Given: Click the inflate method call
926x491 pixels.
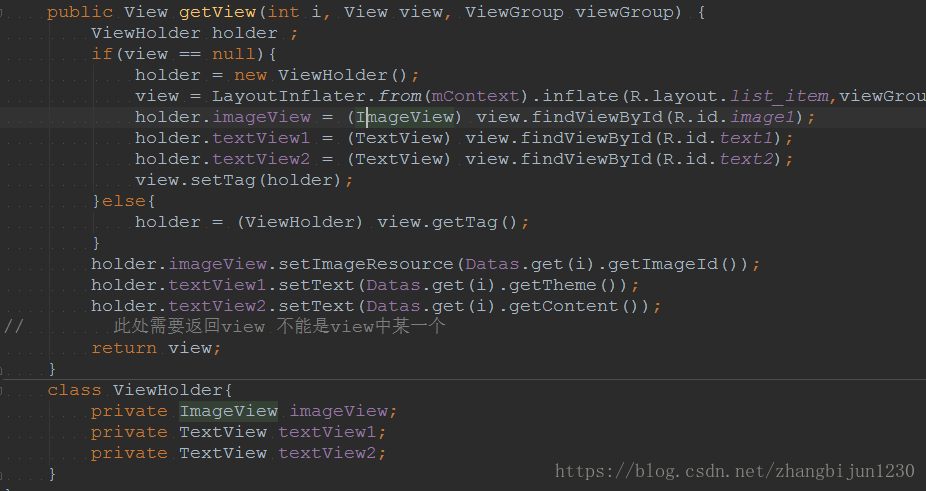Looking at the screenshot, I should 581,96.
